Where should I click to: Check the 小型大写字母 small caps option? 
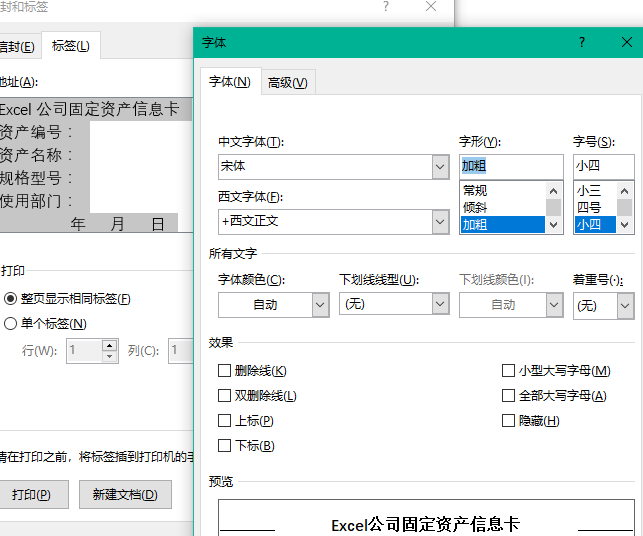coord(508,371)
